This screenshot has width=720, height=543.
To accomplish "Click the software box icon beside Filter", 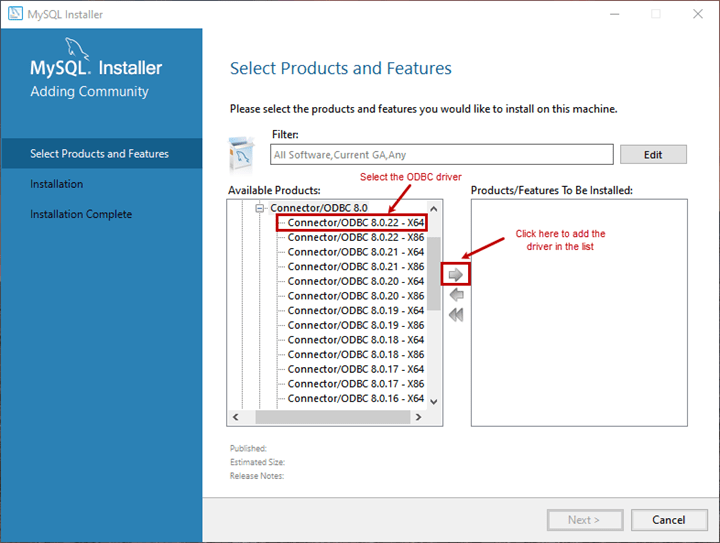I will click(242, 154).
